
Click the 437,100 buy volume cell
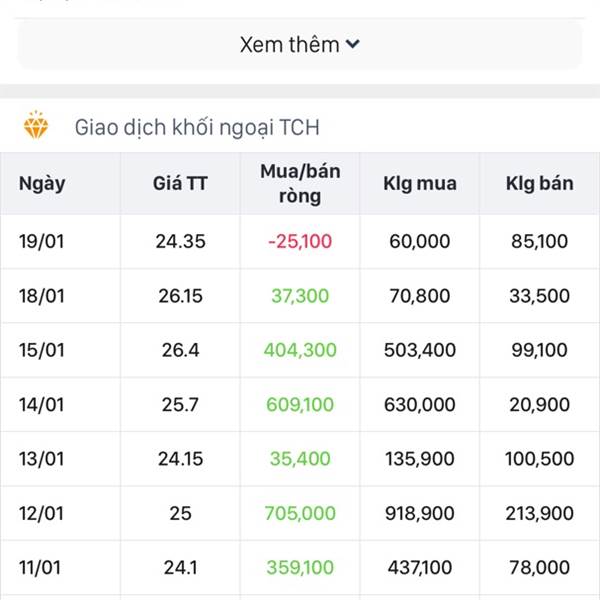420,567
